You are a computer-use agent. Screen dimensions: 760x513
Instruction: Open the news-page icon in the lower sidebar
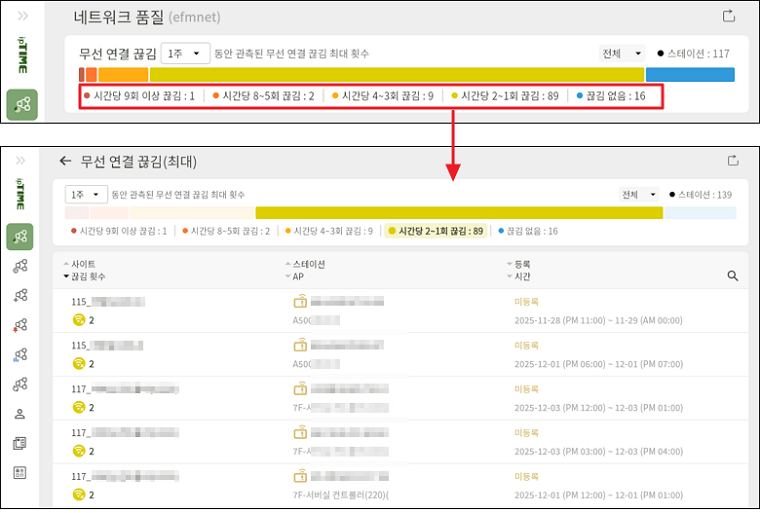pos(21,443)
